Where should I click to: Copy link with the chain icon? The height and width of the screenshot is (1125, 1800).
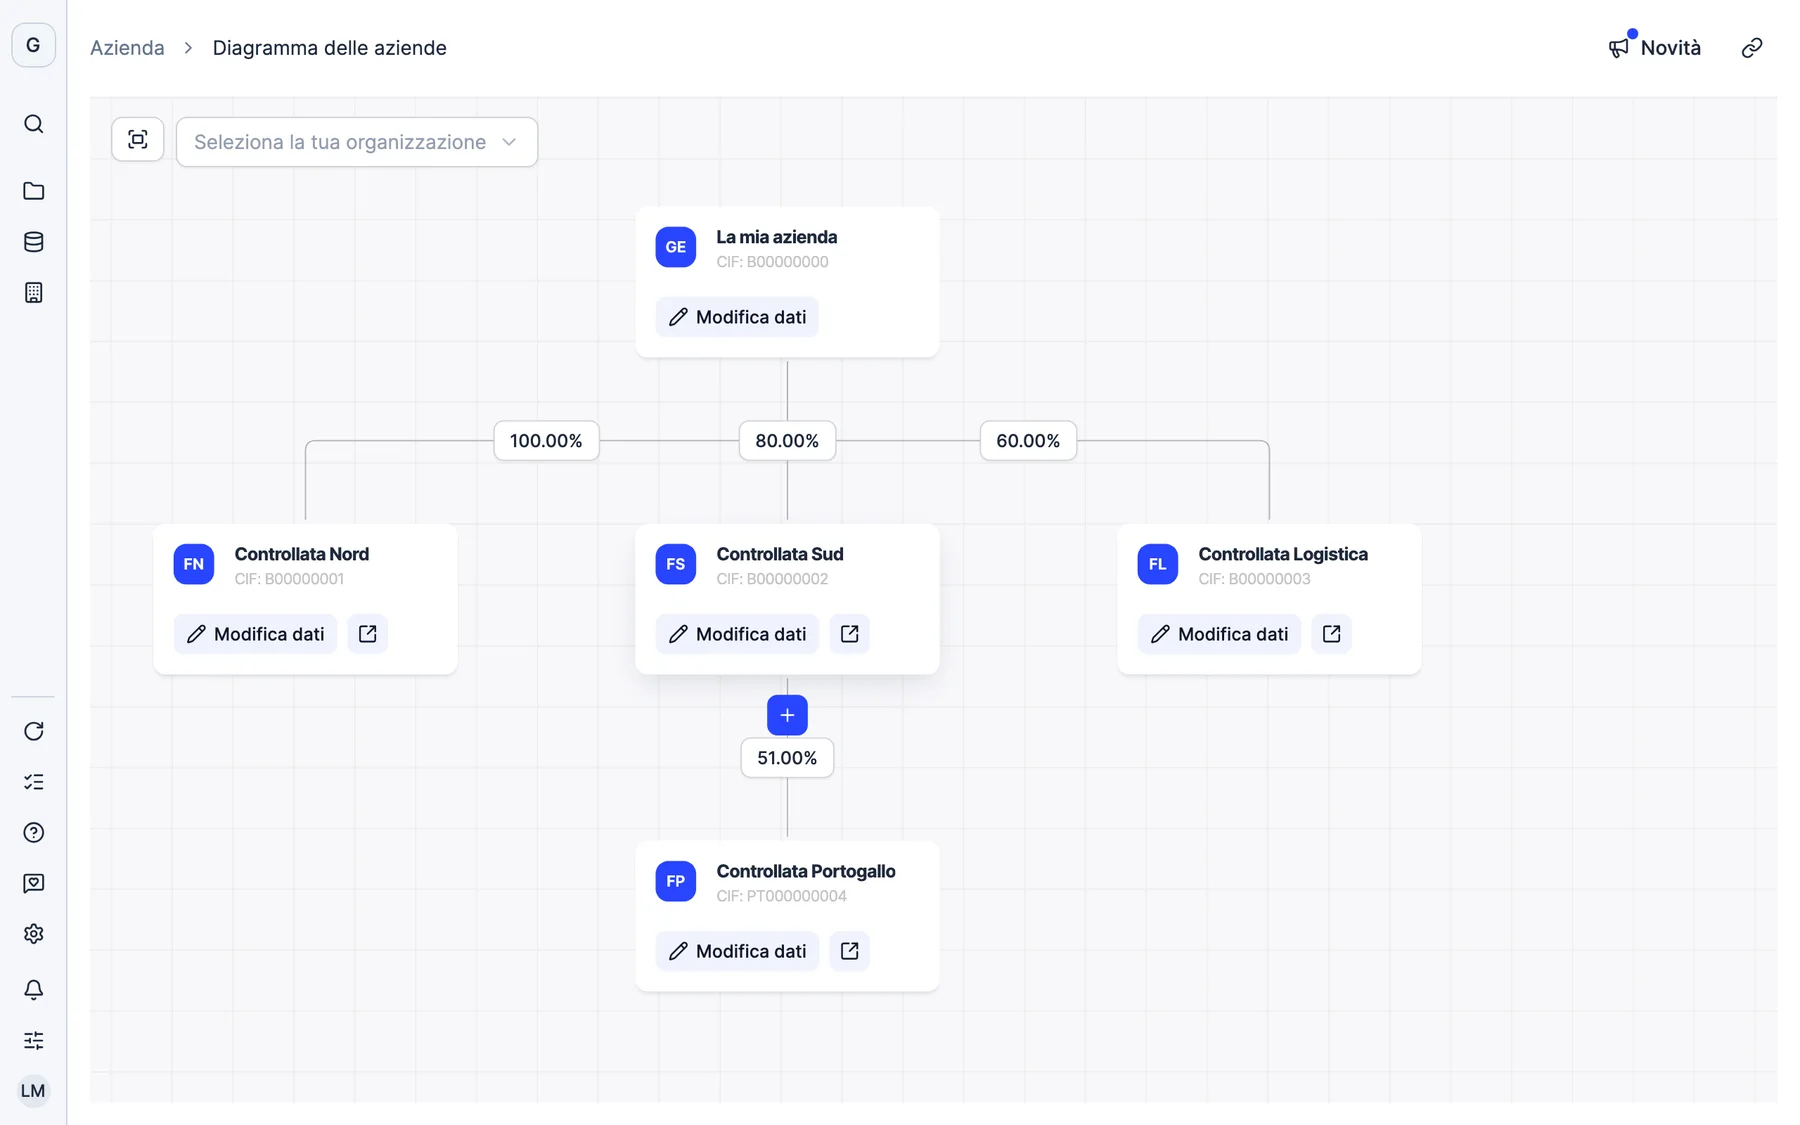[1751, 48]
